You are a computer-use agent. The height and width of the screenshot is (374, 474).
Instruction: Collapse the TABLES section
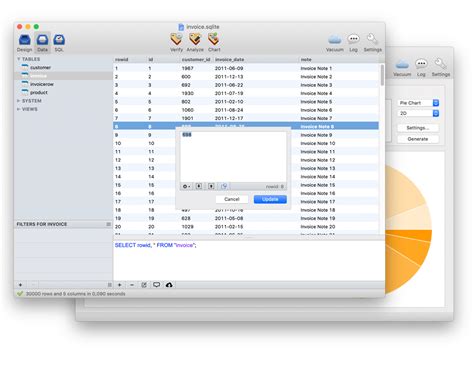pyautogui.click(x=18, y=59)
